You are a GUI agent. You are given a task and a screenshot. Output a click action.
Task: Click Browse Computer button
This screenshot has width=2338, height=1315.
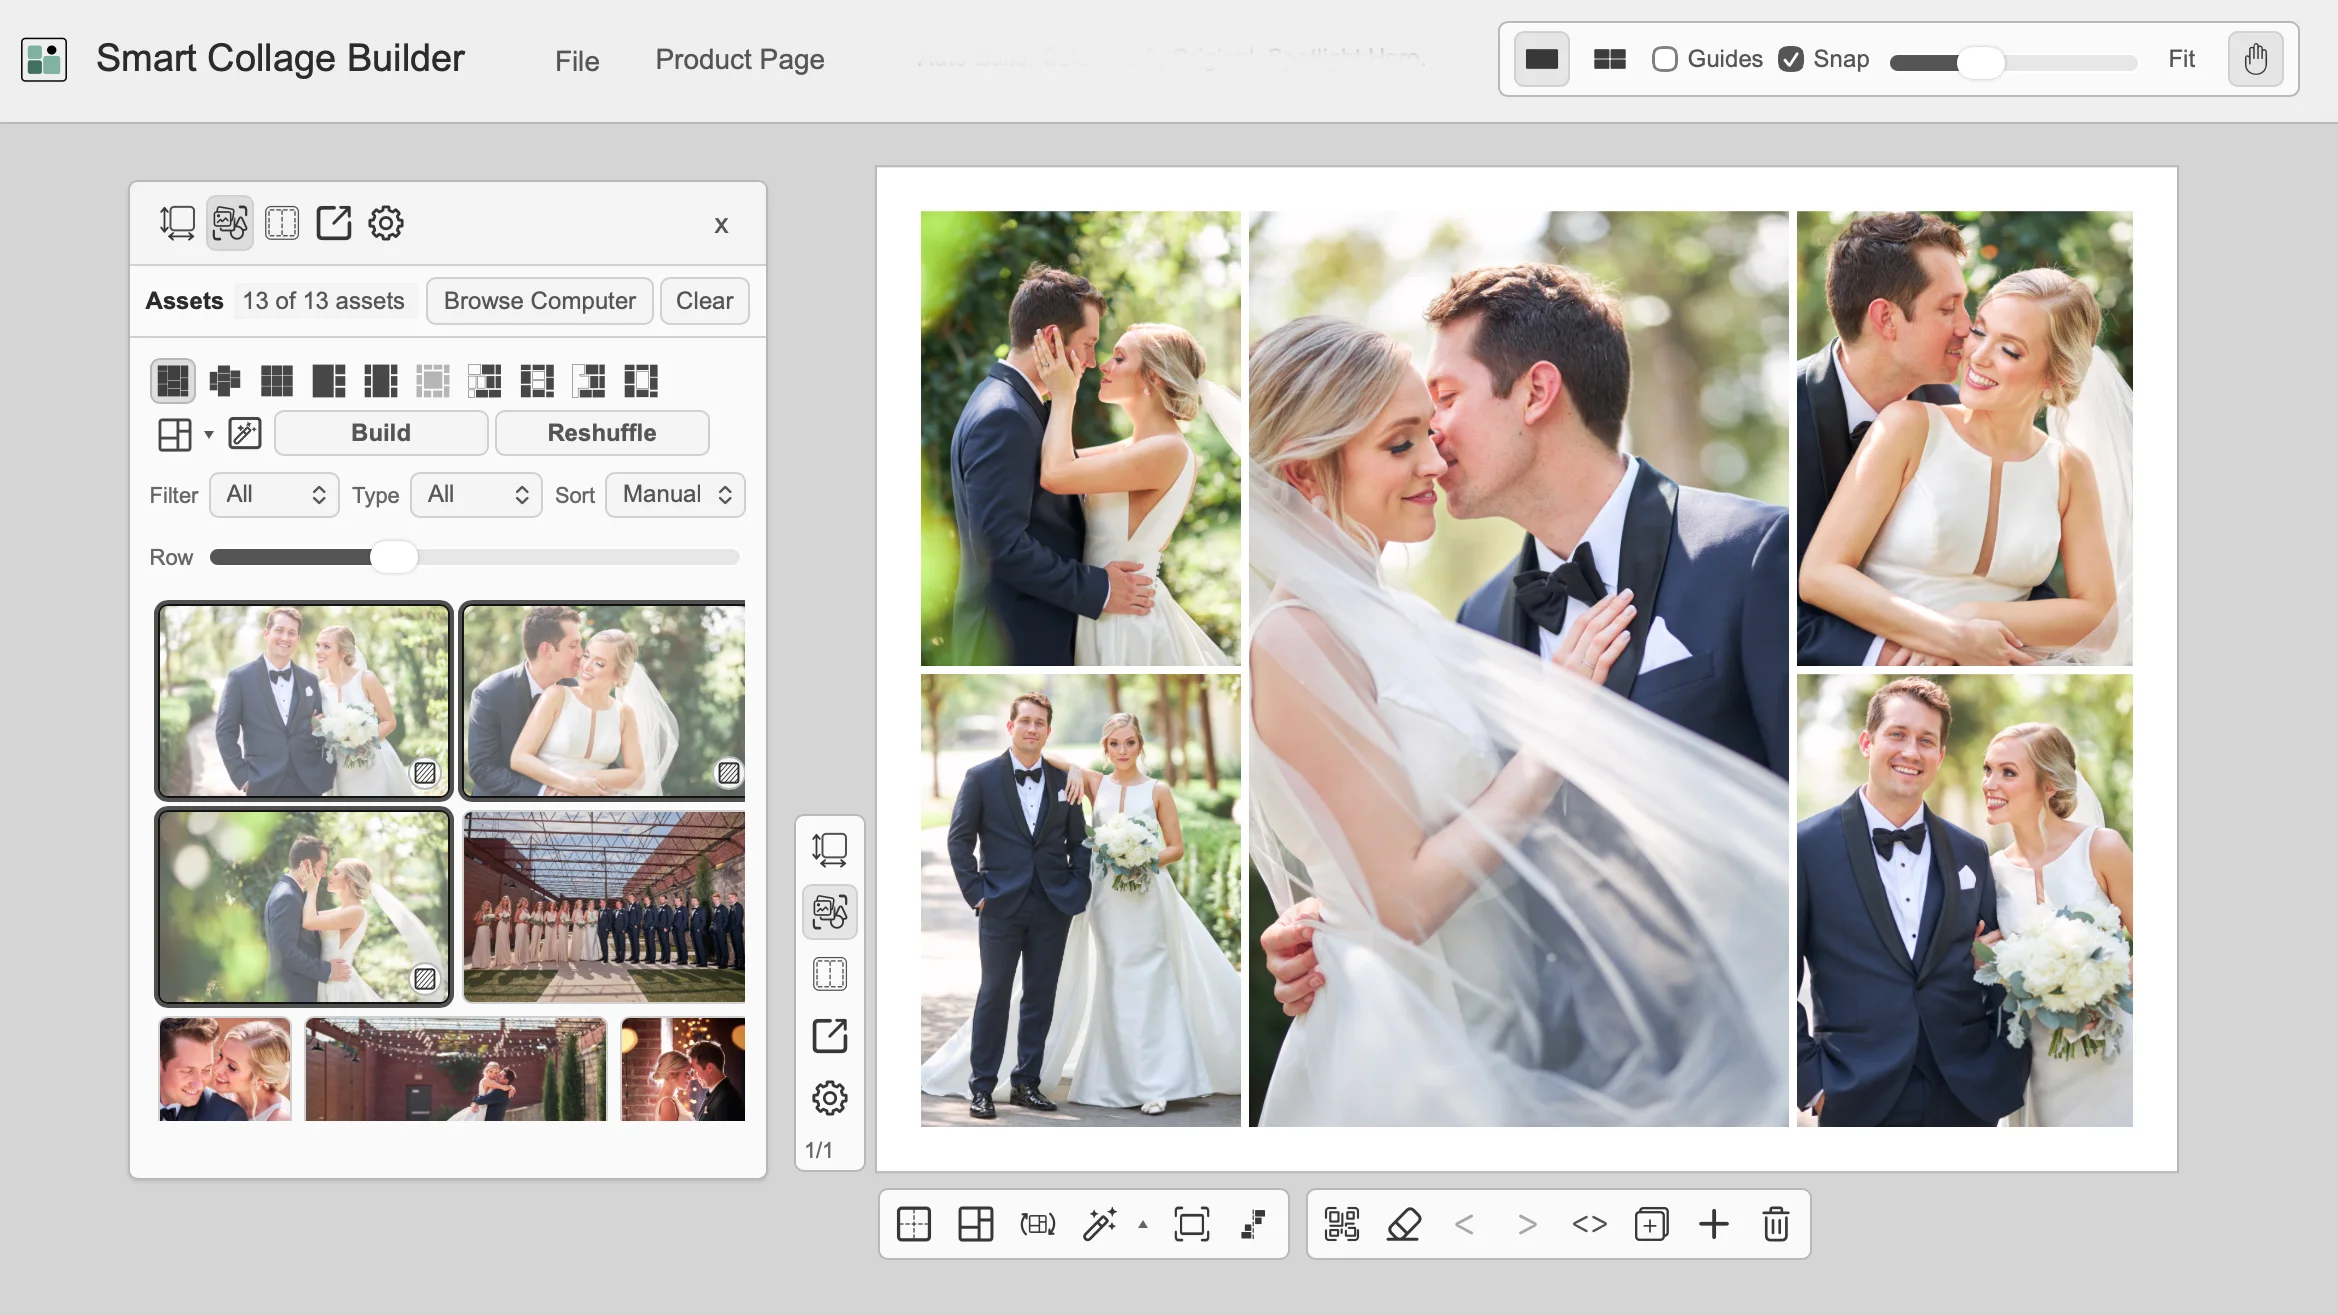point(539,301)
